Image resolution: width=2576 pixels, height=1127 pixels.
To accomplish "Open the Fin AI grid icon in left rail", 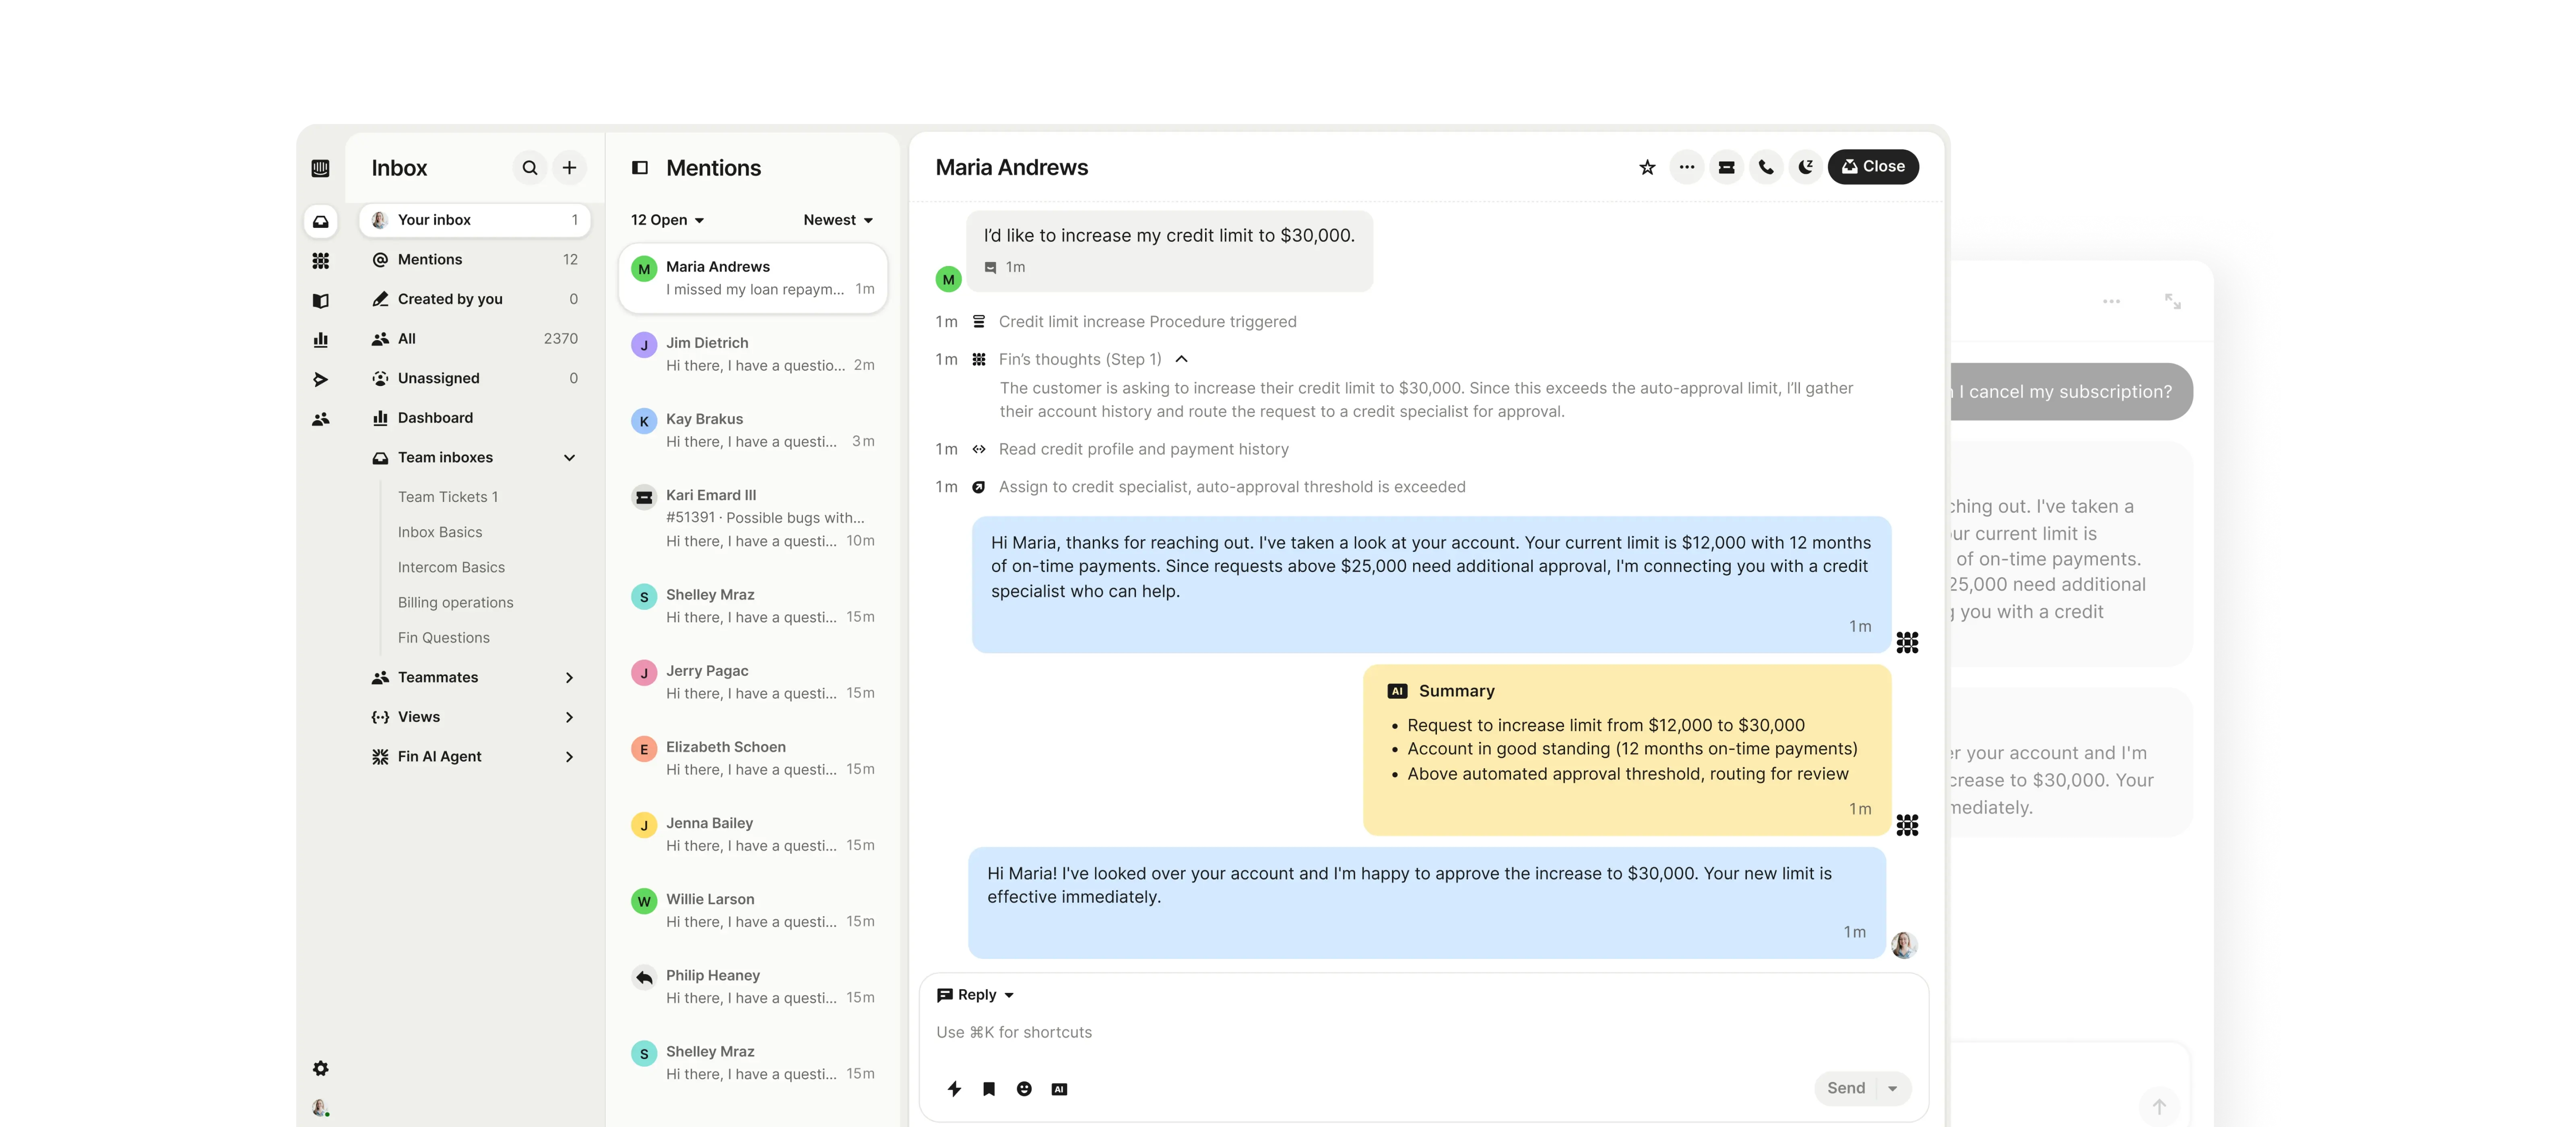I will (320, 261).
